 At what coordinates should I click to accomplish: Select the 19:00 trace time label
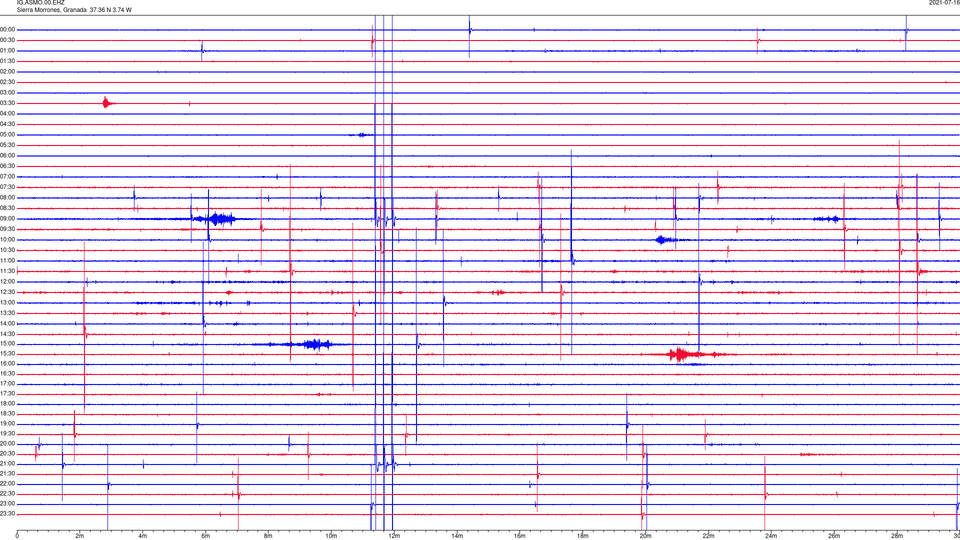pos(8,424)
